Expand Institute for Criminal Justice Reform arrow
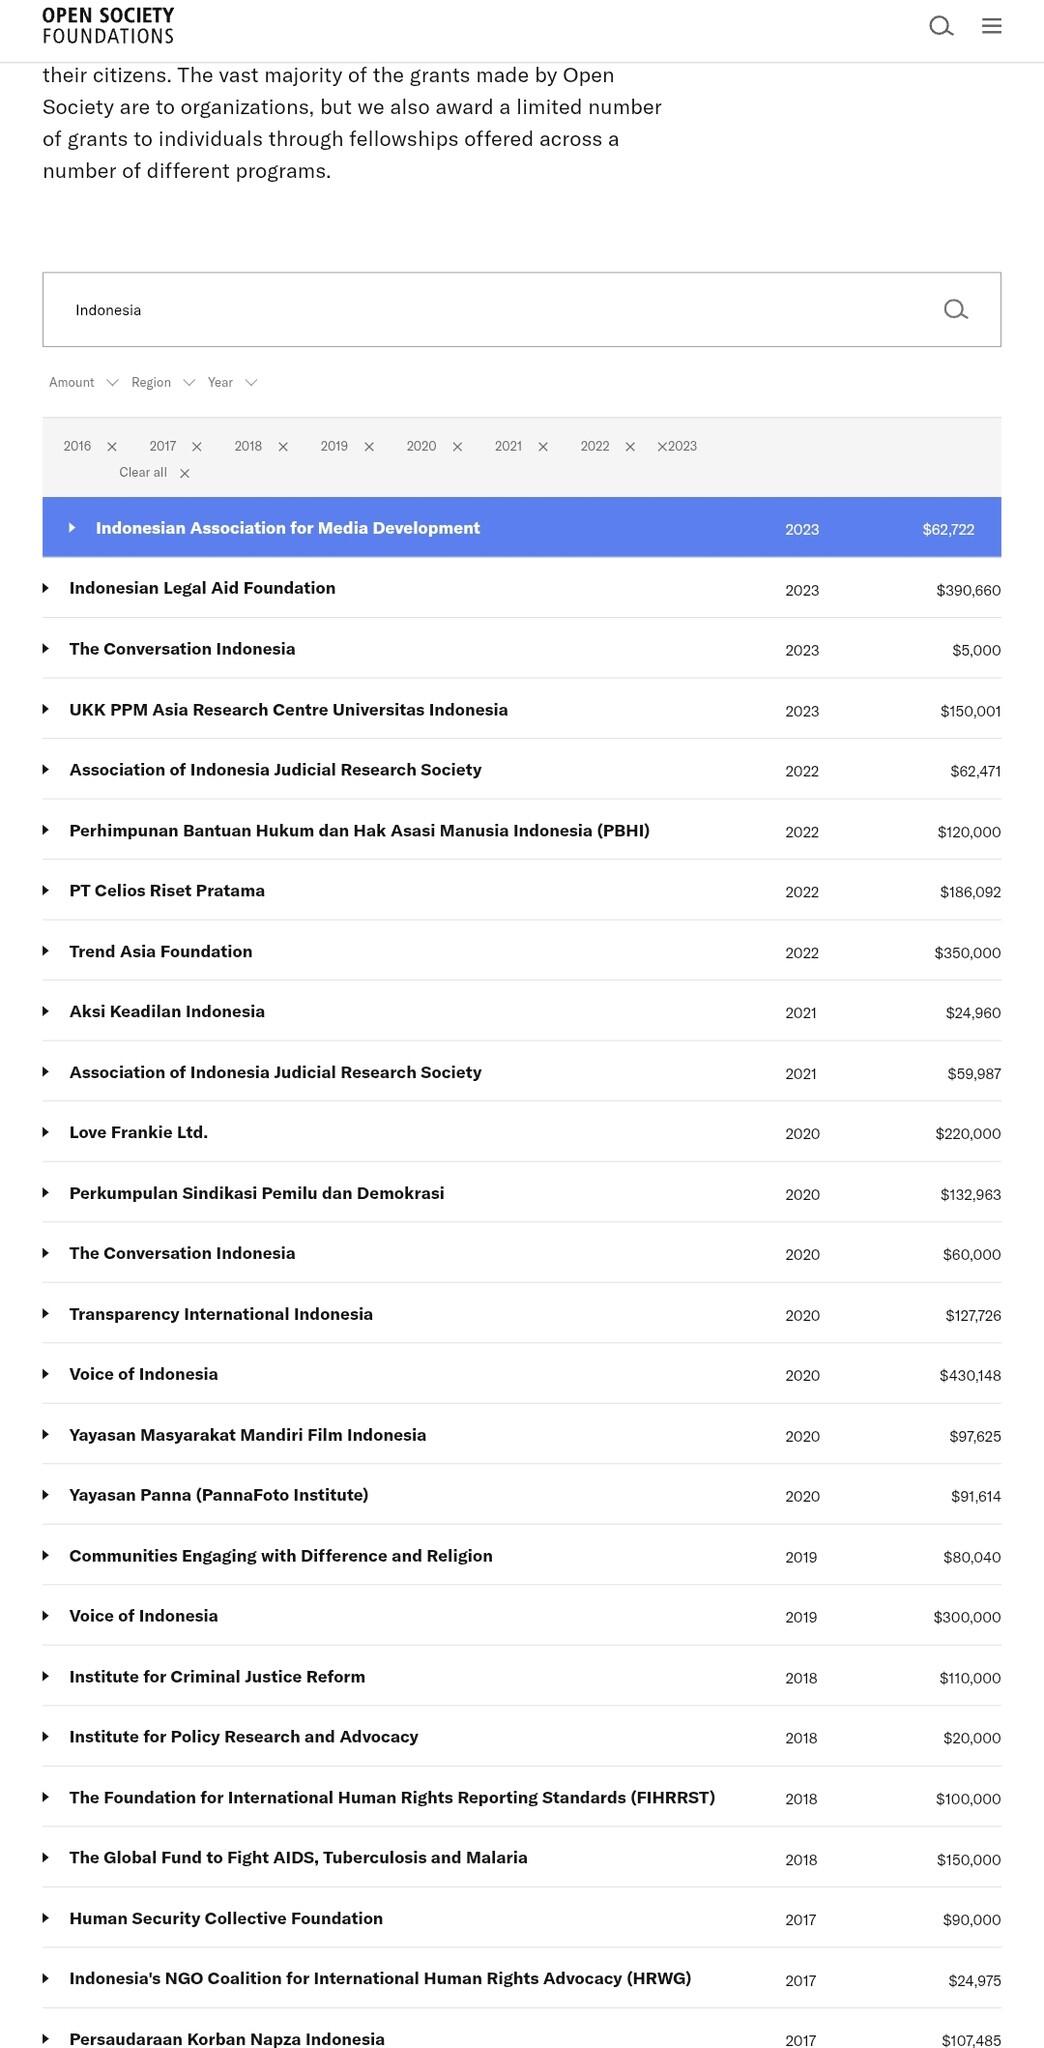The height and width of the screenshot is (2048, 1044). (46, 1677)
